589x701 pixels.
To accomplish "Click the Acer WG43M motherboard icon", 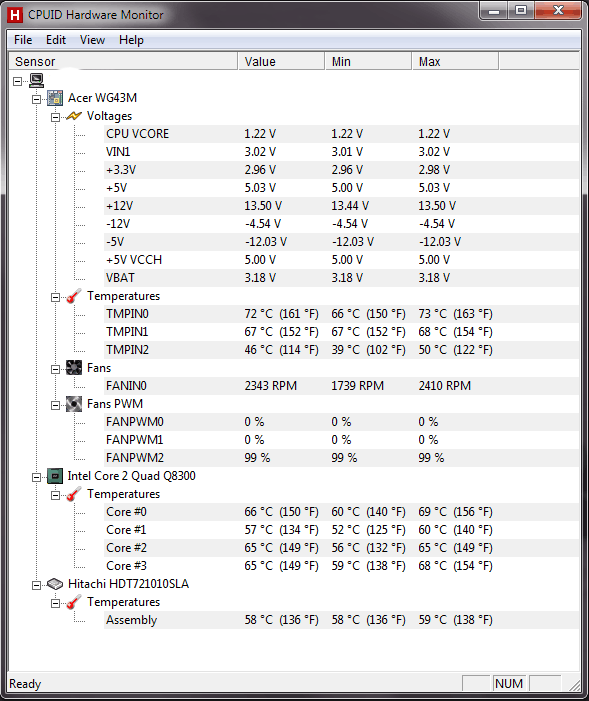I will pyautogui.click(x=55, y=98).
